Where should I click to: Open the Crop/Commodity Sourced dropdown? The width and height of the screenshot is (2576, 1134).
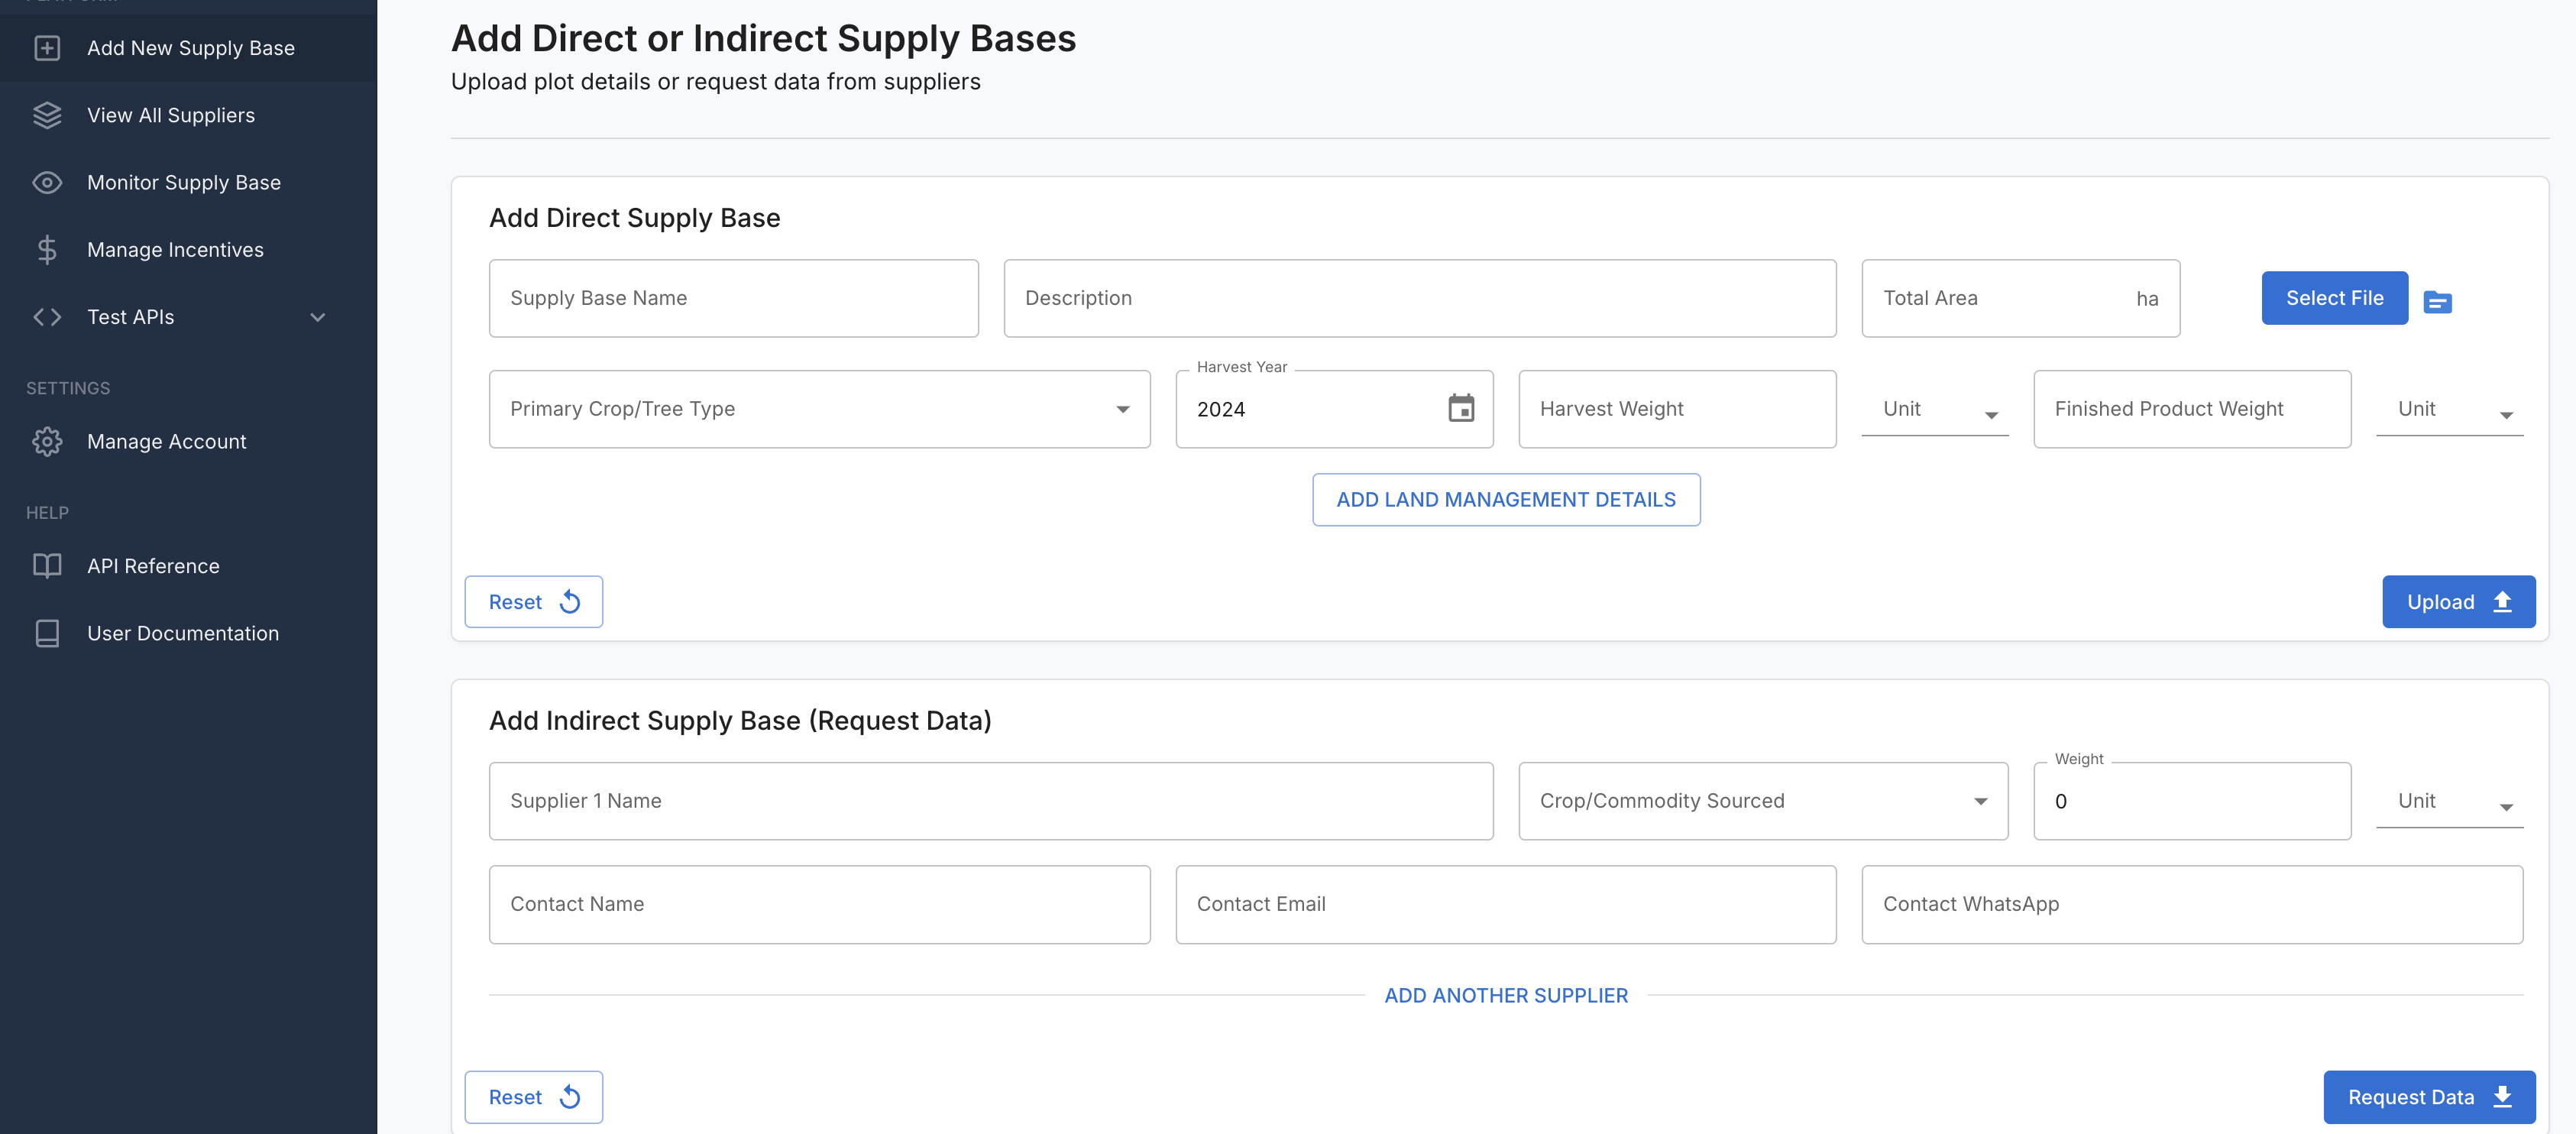tap(1762, 801)
